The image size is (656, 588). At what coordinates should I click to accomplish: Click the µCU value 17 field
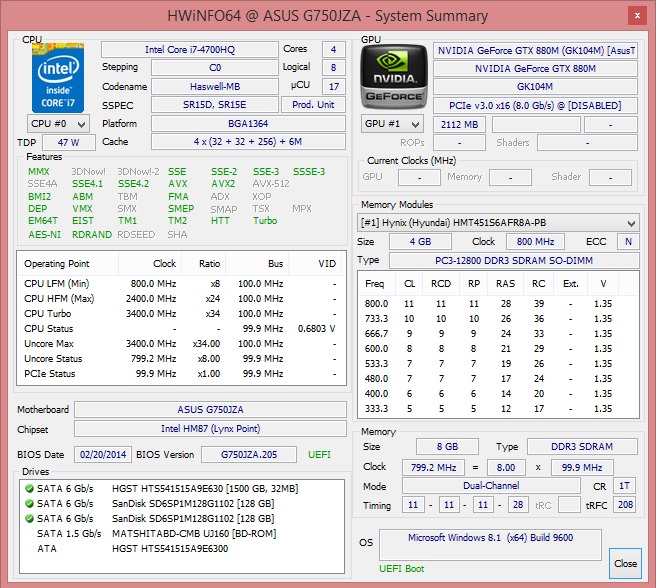point(333,87)
